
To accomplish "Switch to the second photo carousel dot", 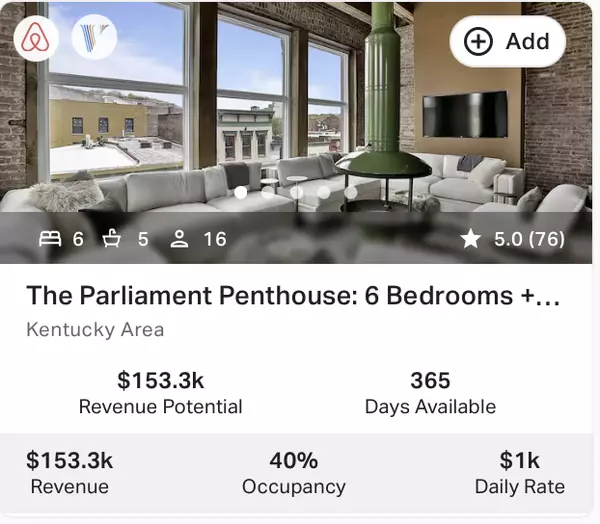I will (x=268, y=193).
